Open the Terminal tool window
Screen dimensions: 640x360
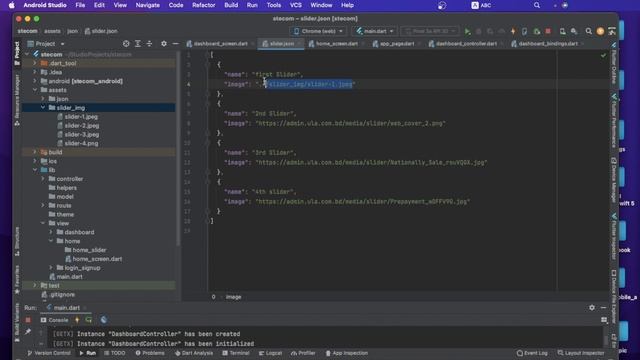click(x=236, y=353)
